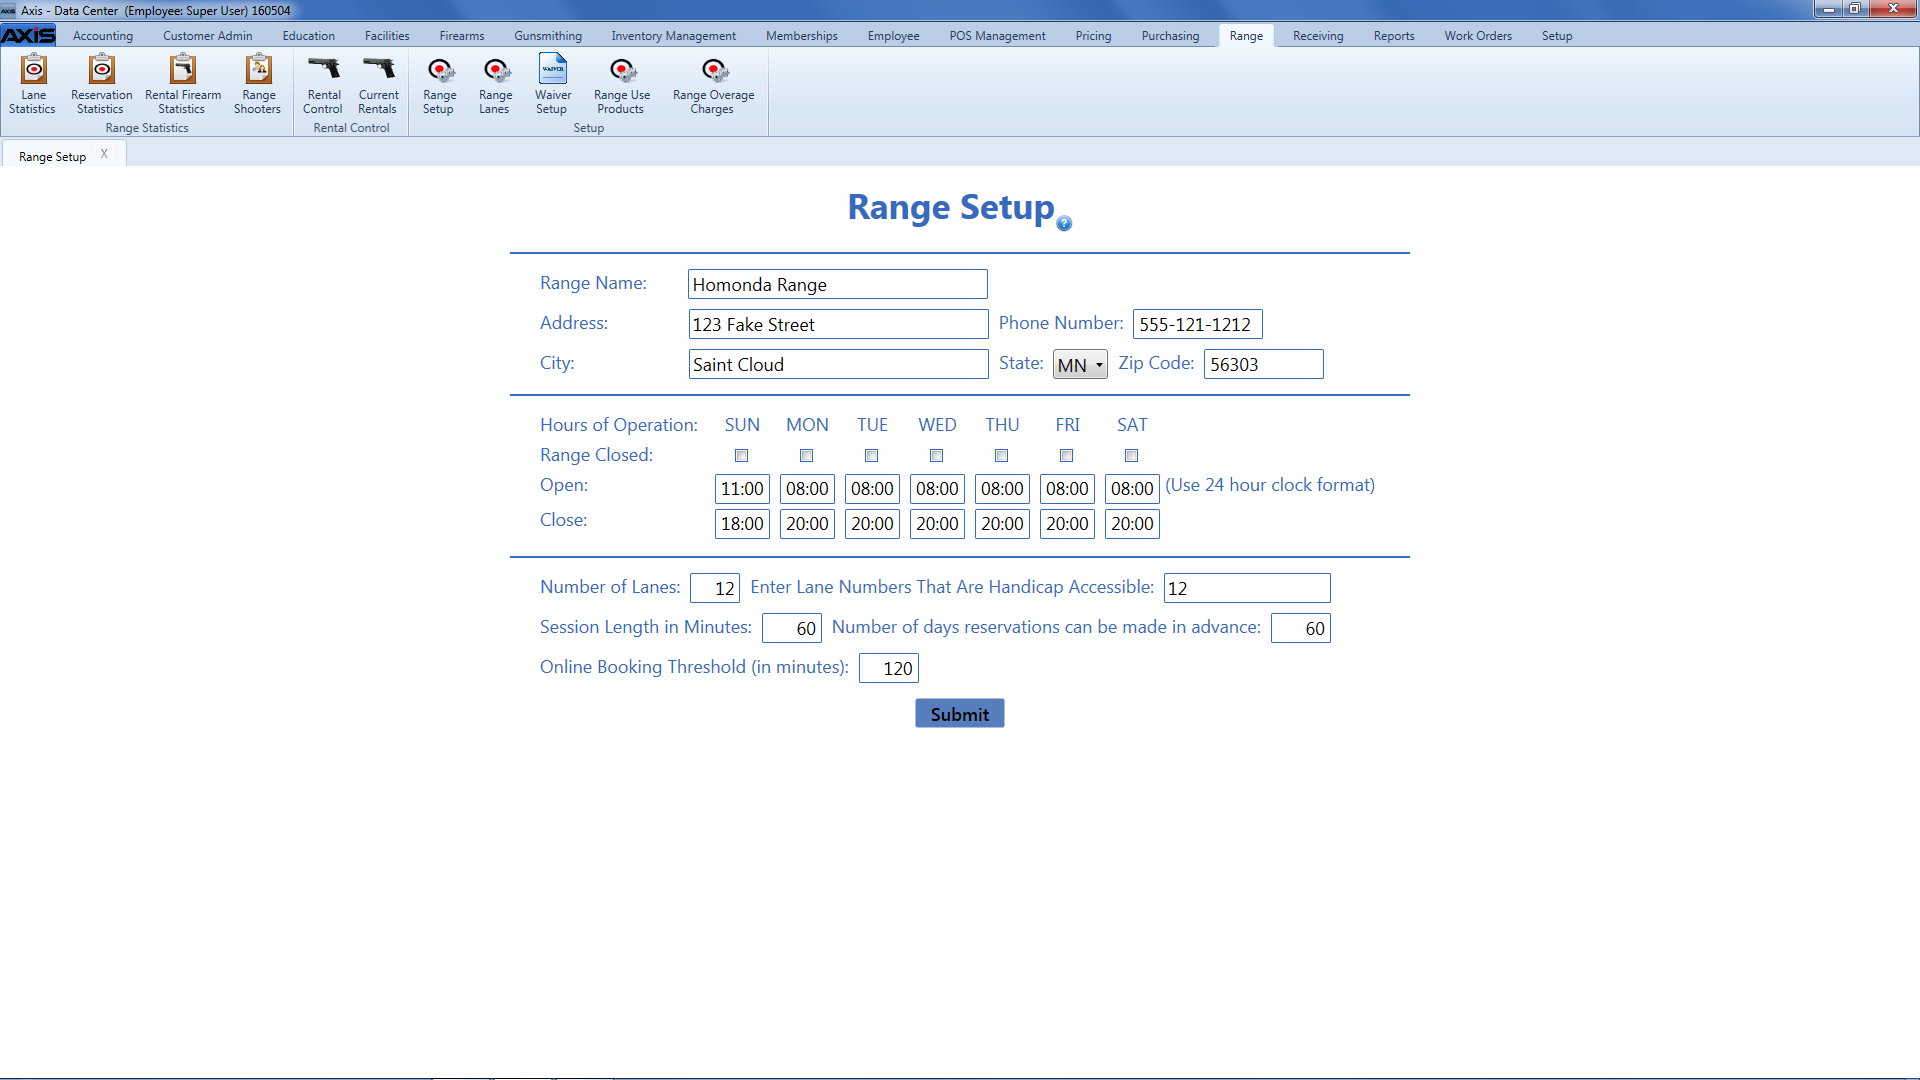Image resolution: width=1920 pixels, height=1080 pixels.
Task: Click the Handicap Accessible lane numbers field
Action: coord(1247,589)
